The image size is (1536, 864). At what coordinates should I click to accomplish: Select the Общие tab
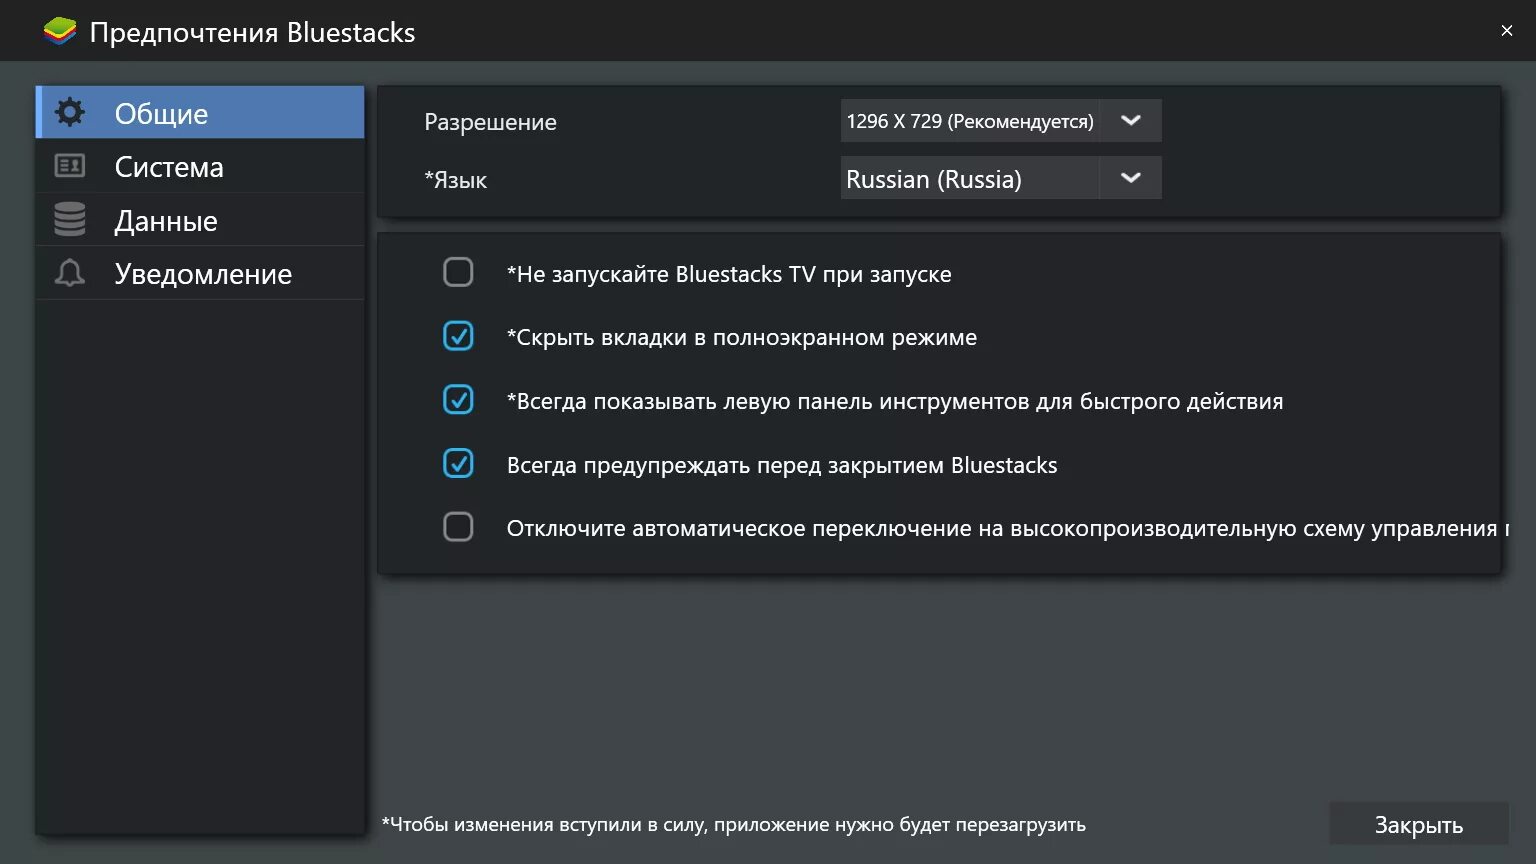coord(161,114)
